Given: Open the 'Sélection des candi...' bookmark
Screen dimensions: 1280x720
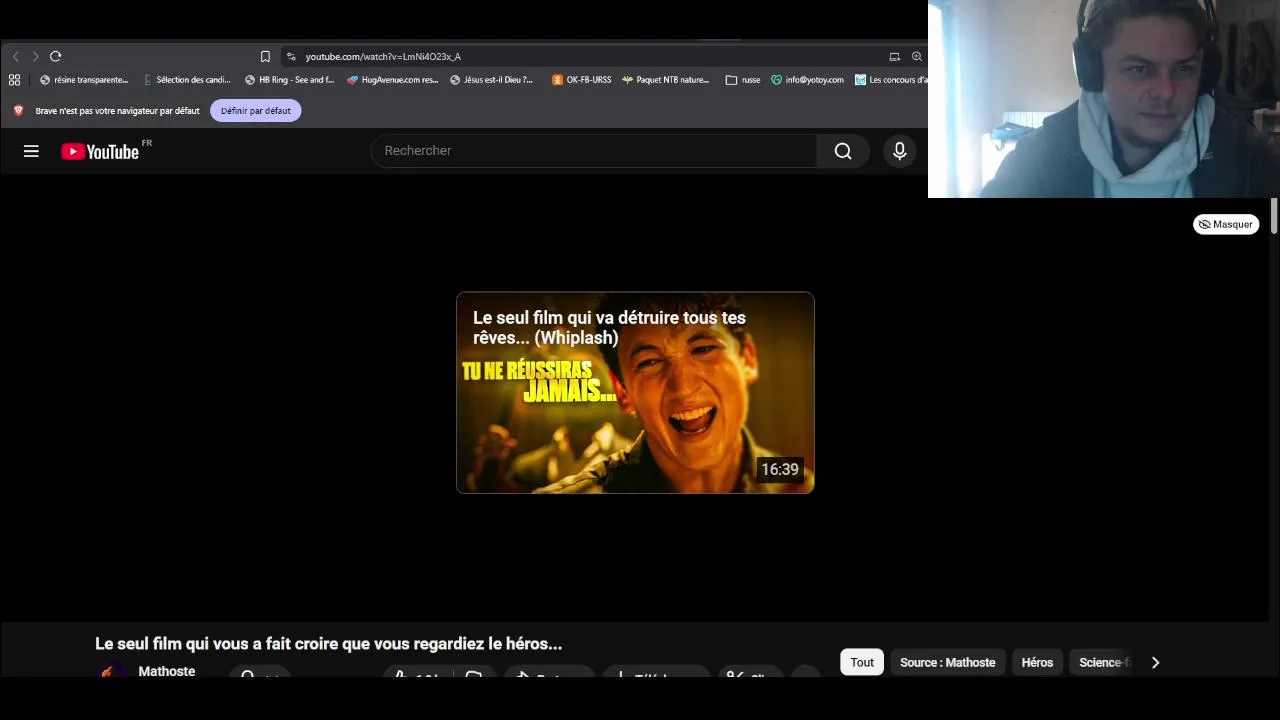Looking at the screenshot, I should point(187,80).
